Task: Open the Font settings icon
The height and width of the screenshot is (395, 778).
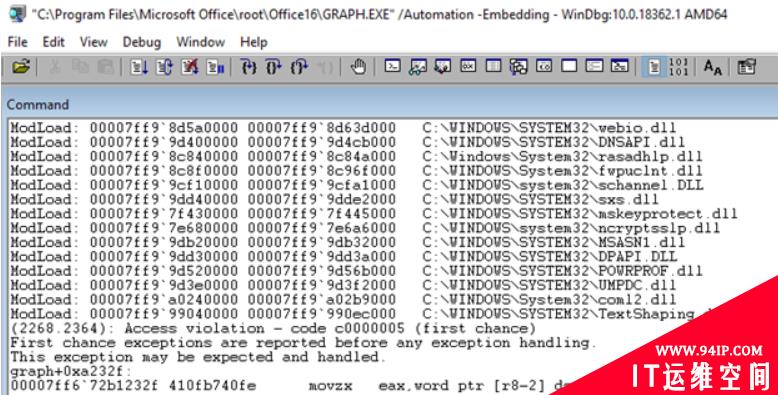Action: pyautogui.click(x=713, y=66)
